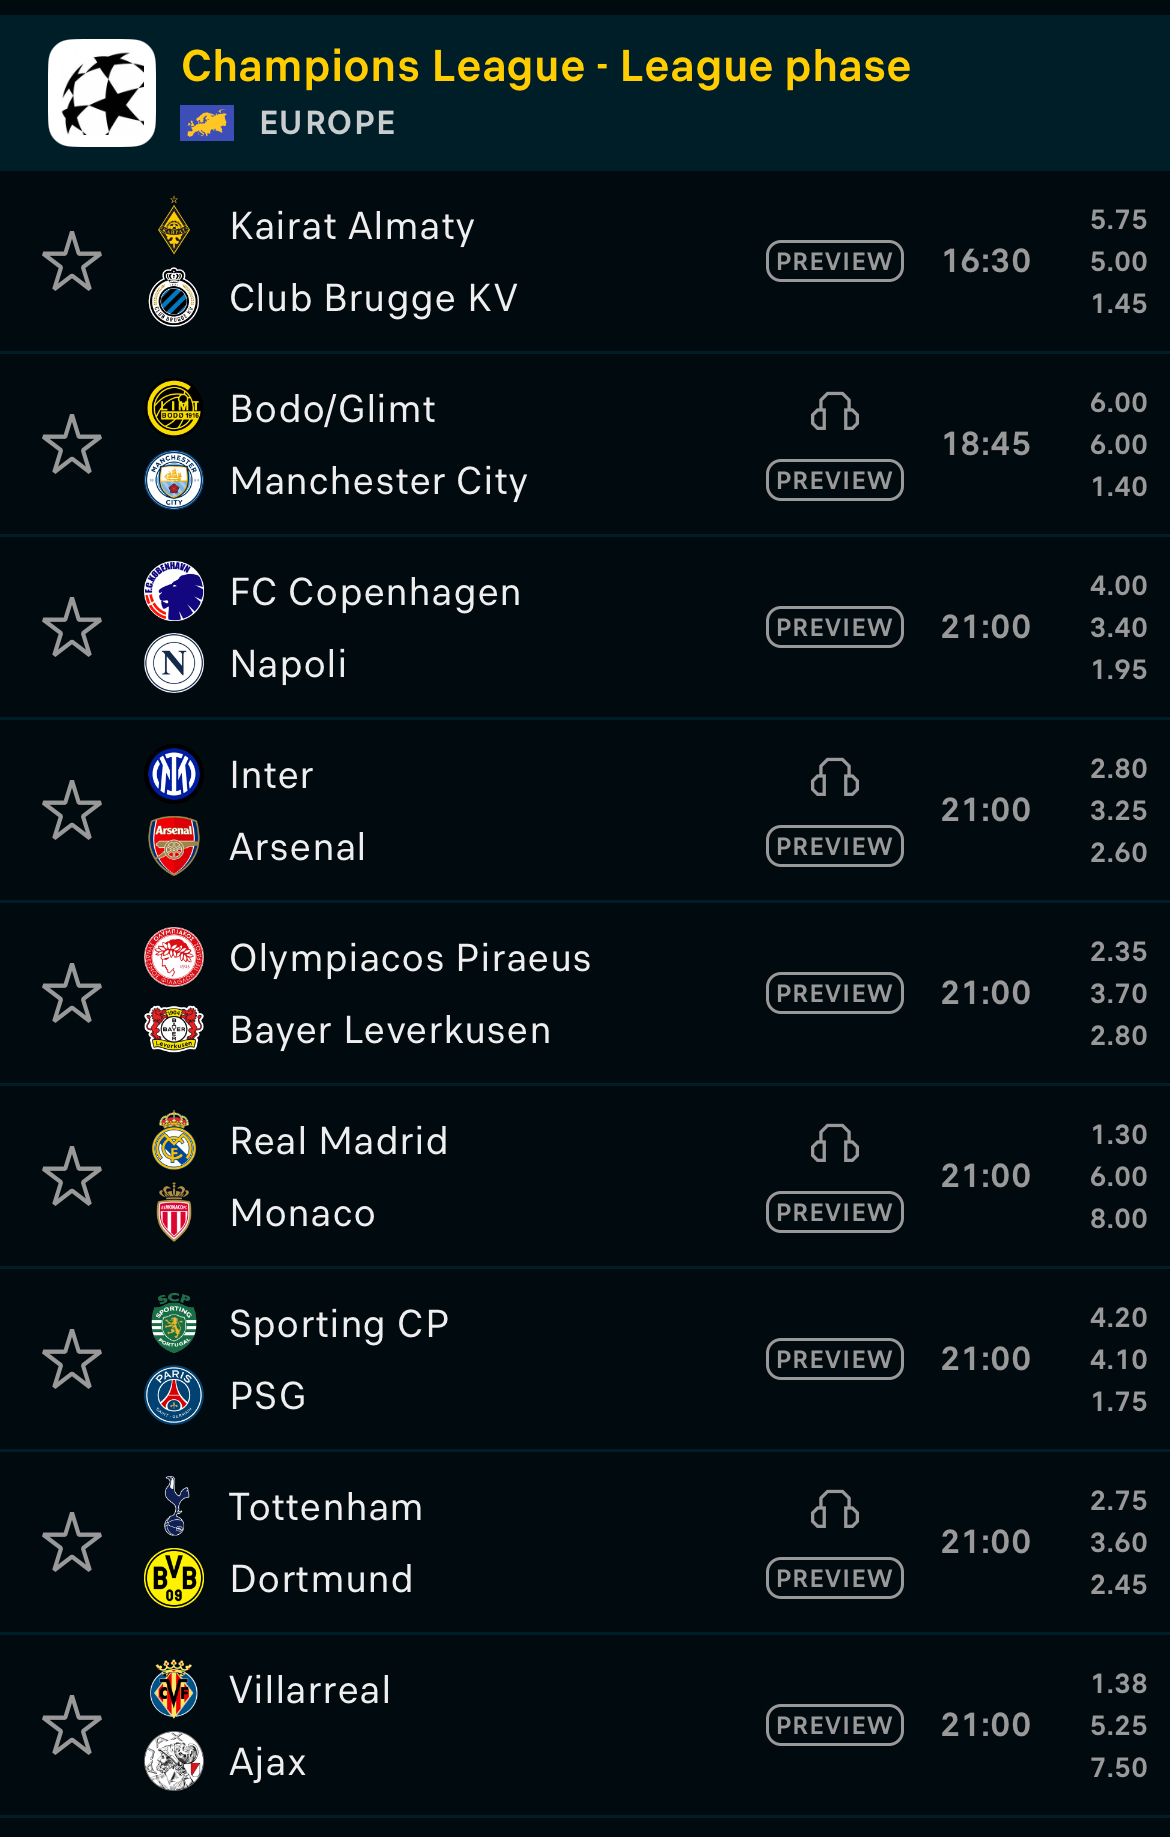Favorite the Sporting CP vs PSG match
1170x1837 pixels.
pos(72,1359)
